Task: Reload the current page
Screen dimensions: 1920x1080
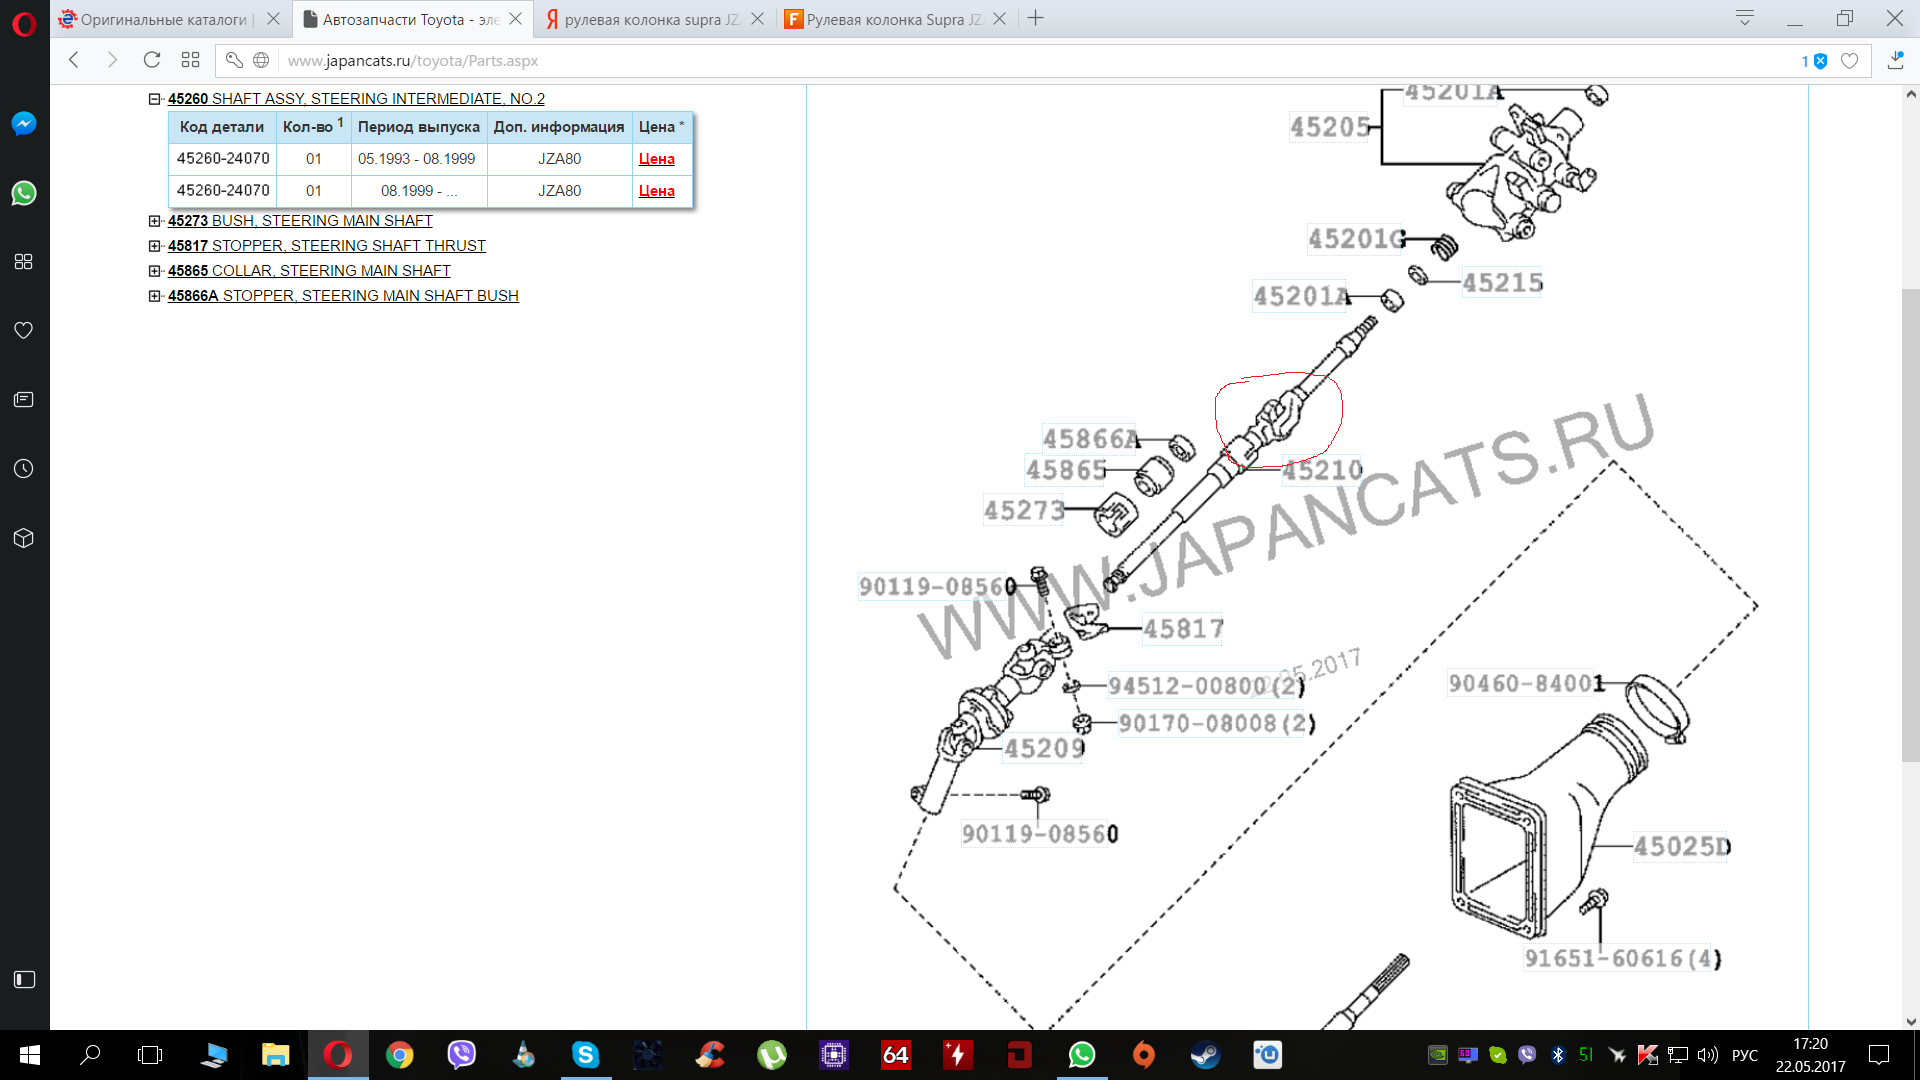Action: coord(152,60)
